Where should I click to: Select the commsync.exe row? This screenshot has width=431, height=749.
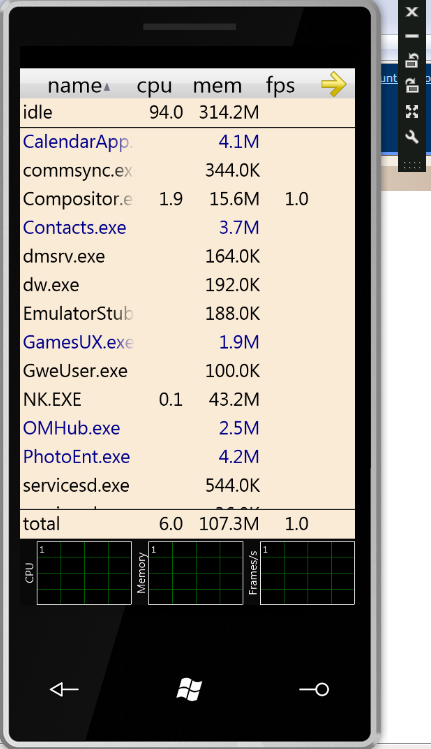pyautogui.click(x=187, y=171)
